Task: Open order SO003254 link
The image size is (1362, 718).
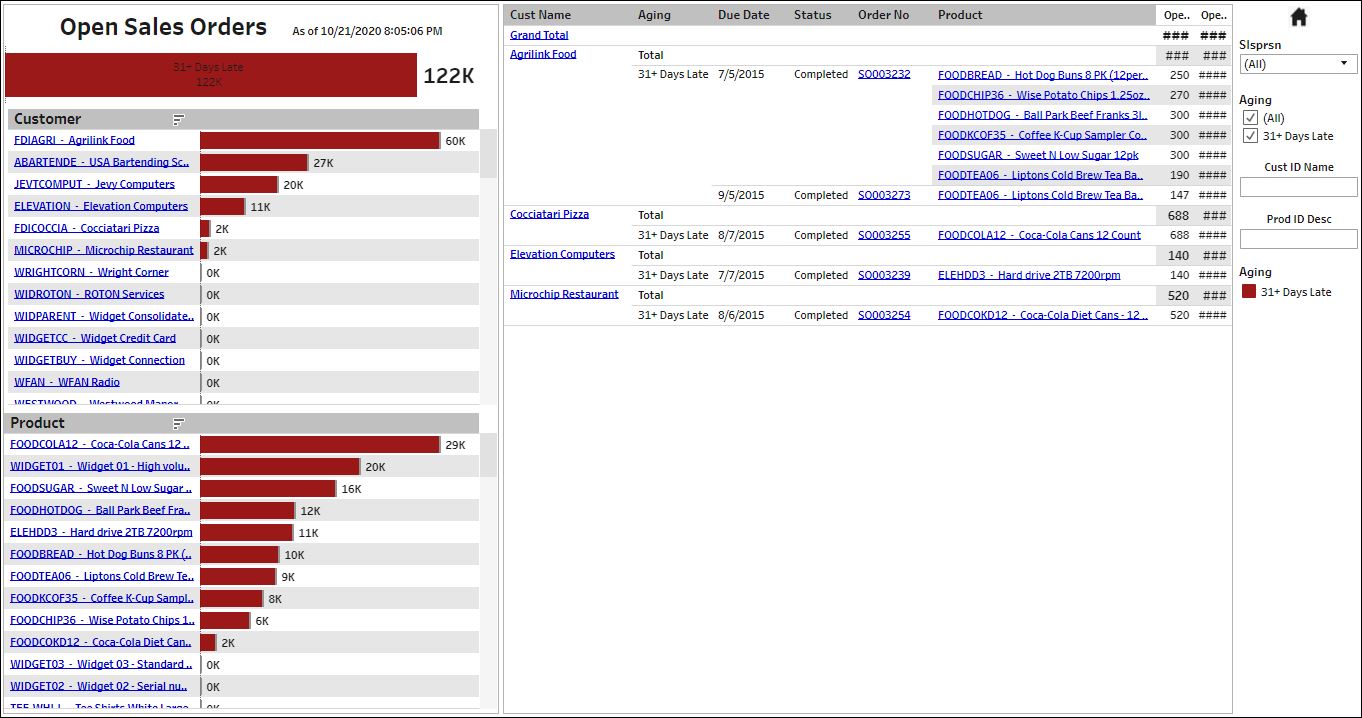Action: click(884, 315)
